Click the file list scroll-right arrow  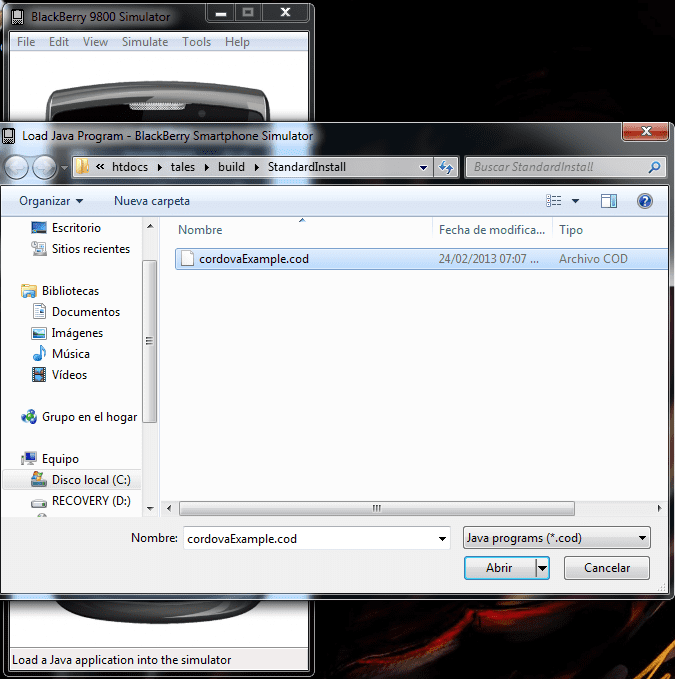click(x=659, y=508)
